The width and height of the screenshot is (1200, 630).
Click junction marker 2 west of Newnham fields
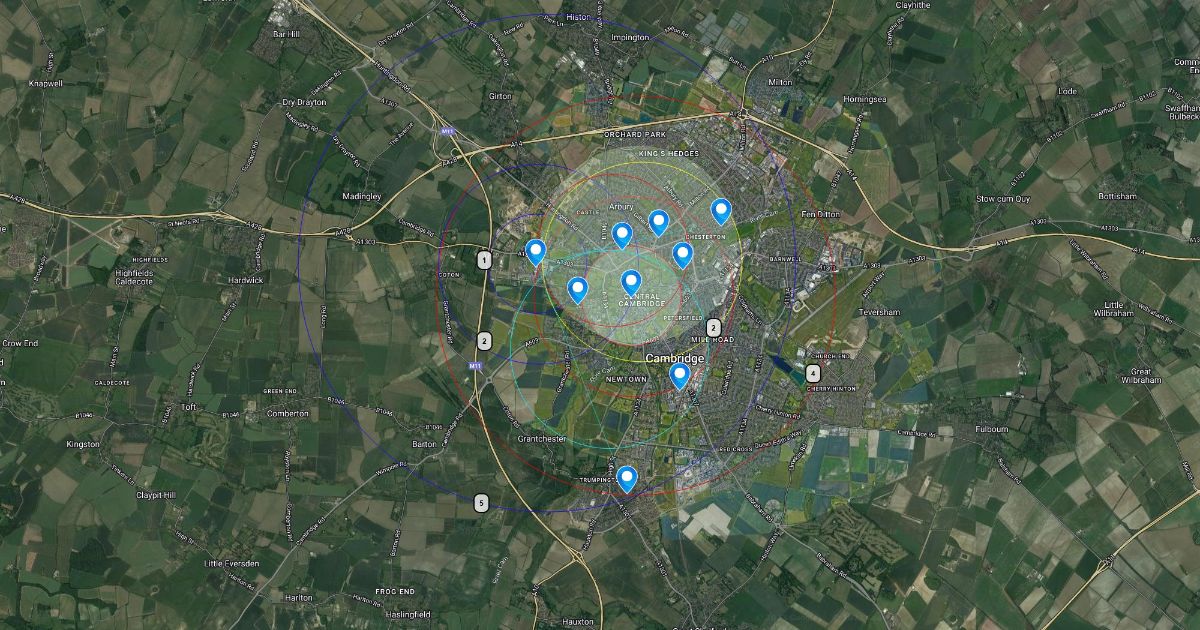coord(484,341)
